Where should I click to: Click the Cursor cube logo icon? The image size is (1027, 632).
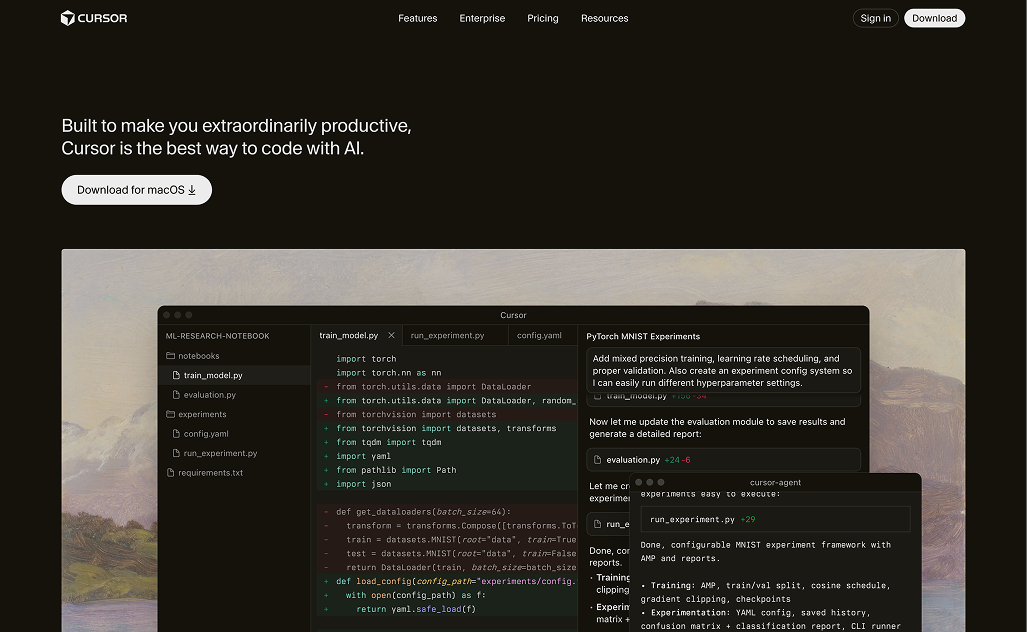point(68,18)
